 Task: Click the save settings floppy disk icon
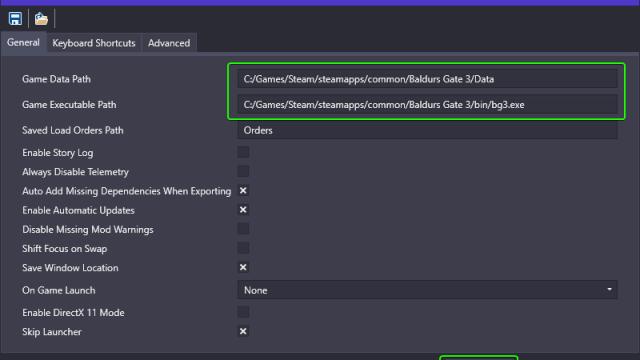click(16, 19)
